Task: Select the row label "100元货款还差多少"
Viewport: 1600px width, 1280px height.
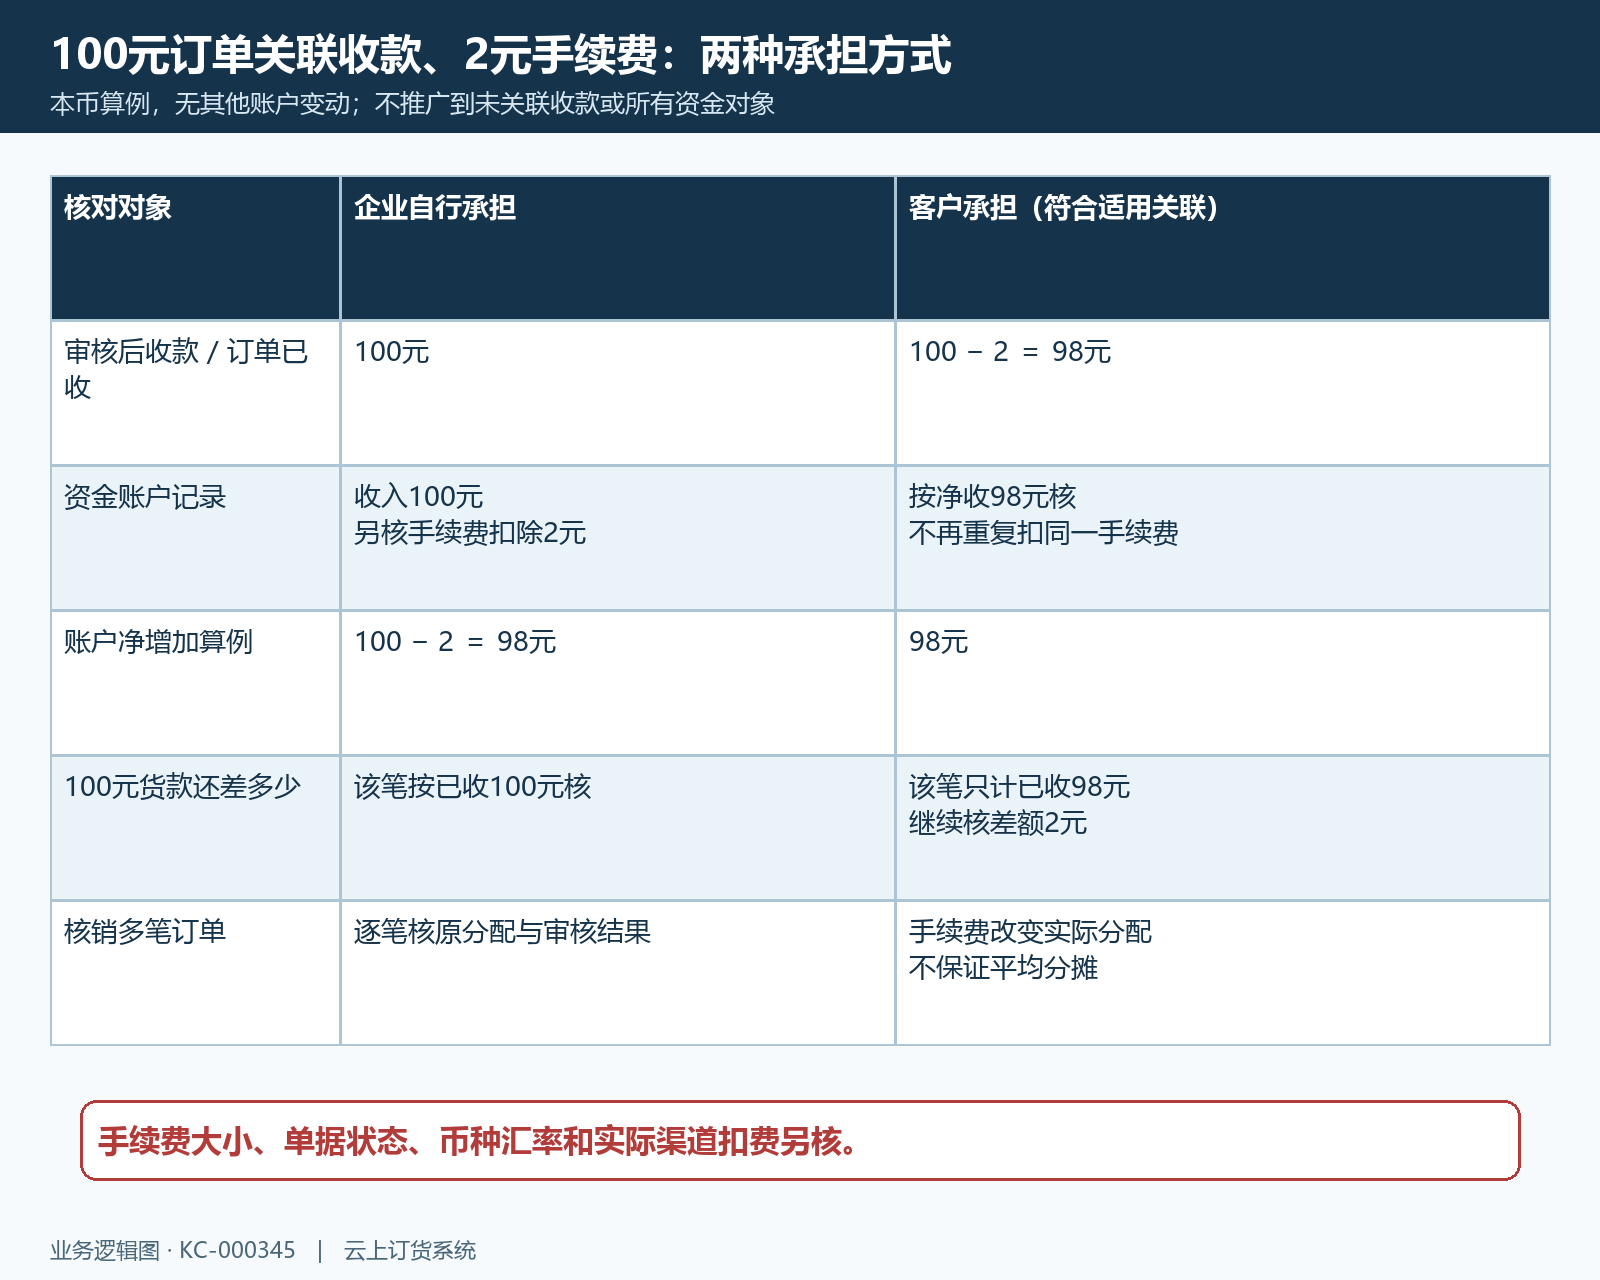Action: pyautogui.click(x=182, y=787)
